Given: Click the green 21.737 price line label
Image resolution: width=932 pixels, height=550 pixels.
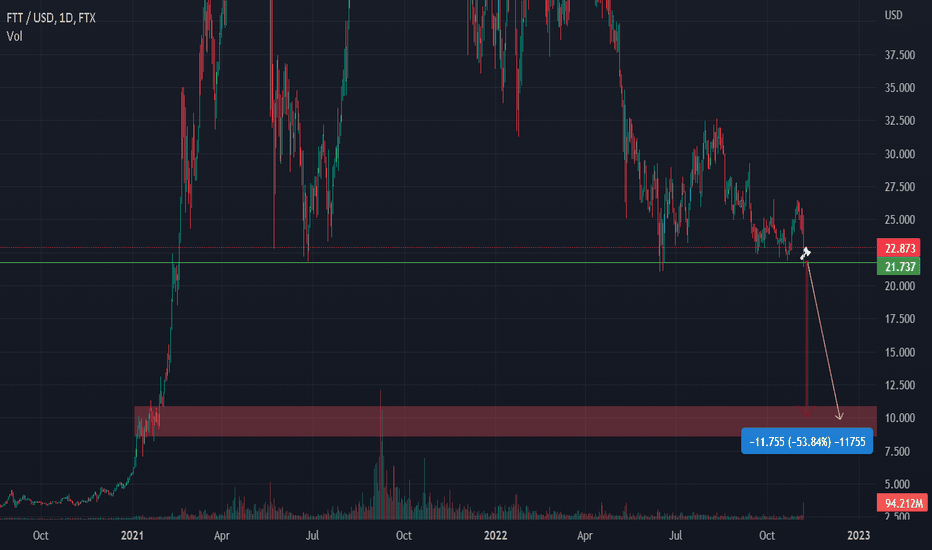Looking at the screenshot, I should pos(899,266).
